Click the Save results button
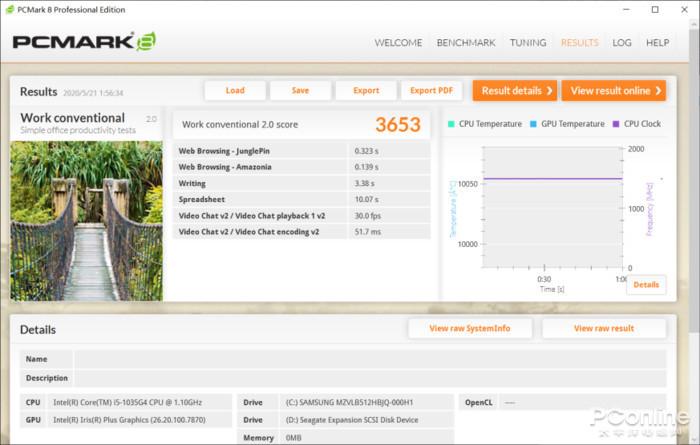Screen dimensions: 700x445 click(300, 91)
